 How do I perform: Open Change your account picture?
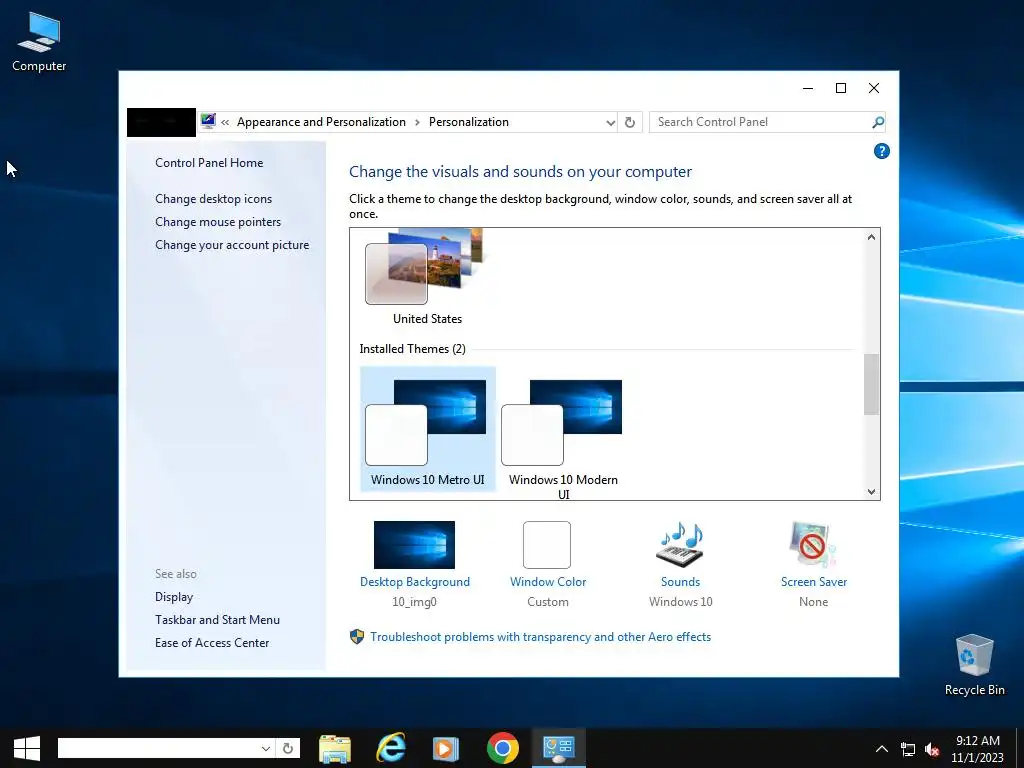(232, 245)
